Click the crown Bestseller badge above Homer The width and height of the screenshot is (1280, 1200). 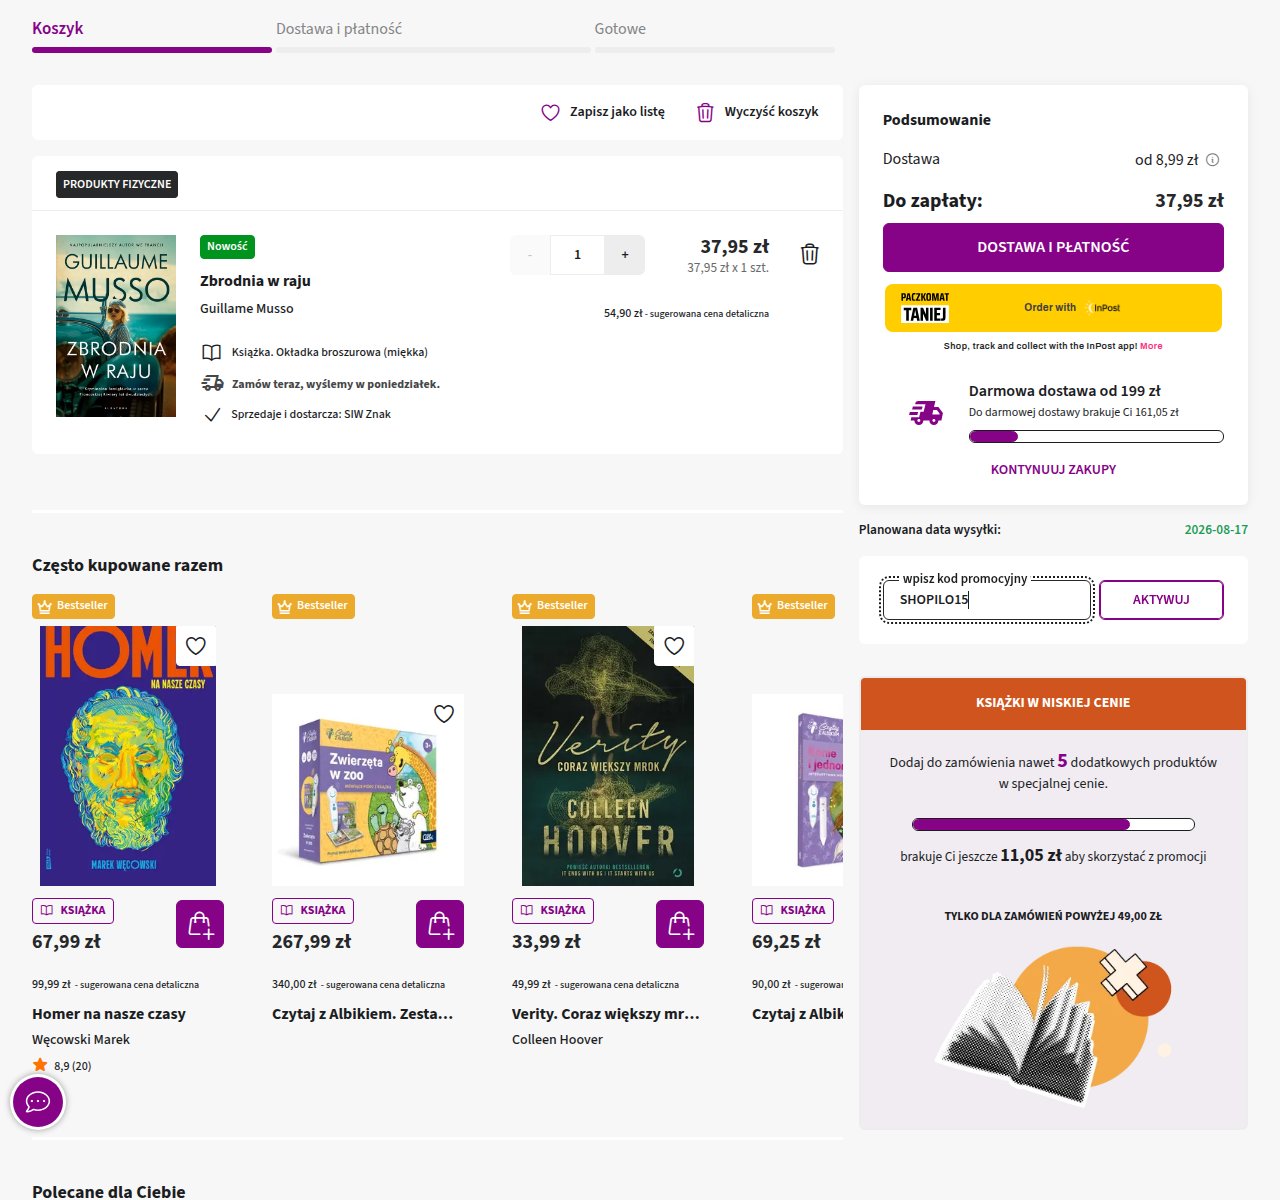[x=74, y=606]
